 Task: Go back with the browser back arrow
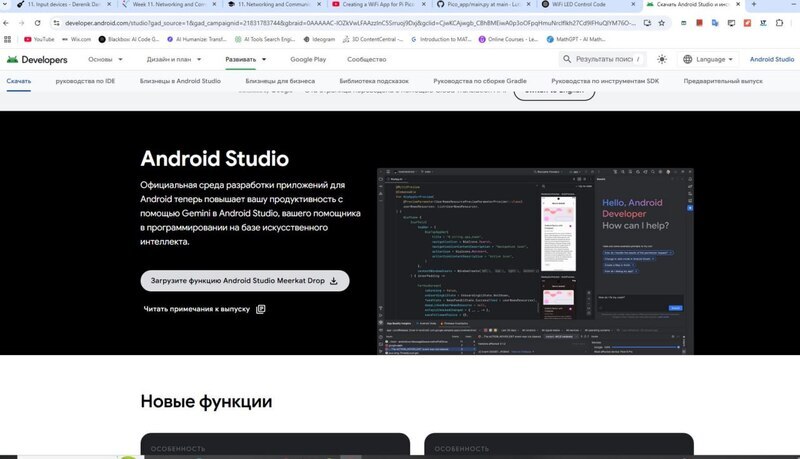tap(6, 23)
